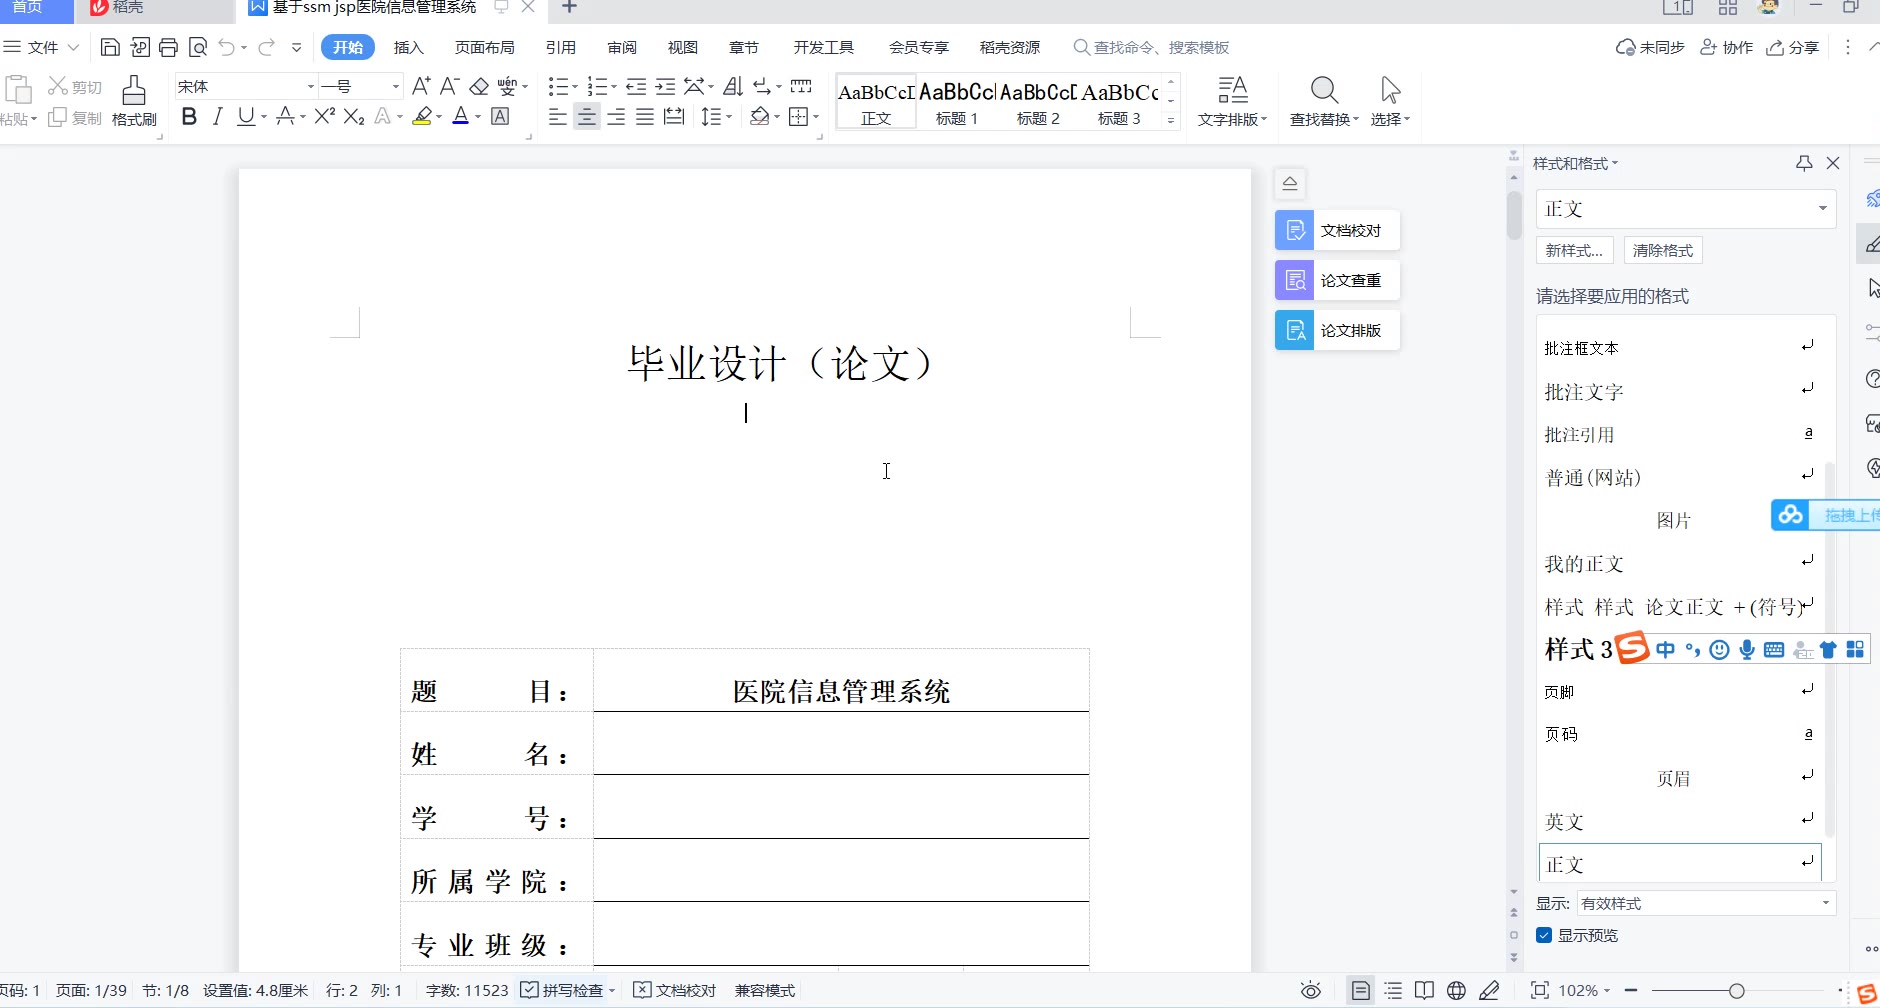The width and height of the screenshot is (1880, 1008).
Task: Toggle Underline formatting
Action: pyautogui.click(x=245, y=117)
